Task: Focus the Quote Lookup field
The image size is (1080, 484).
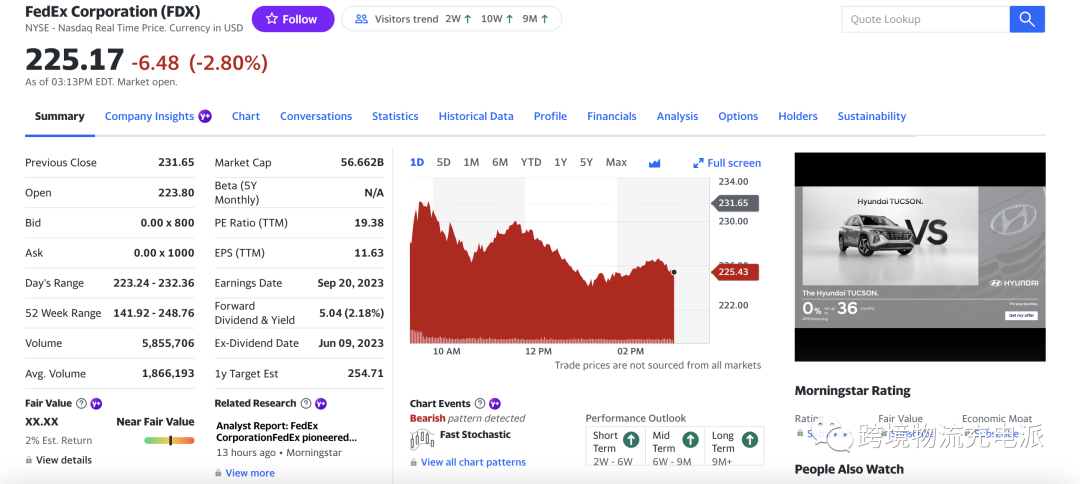Action: click(x=925, y=19)
